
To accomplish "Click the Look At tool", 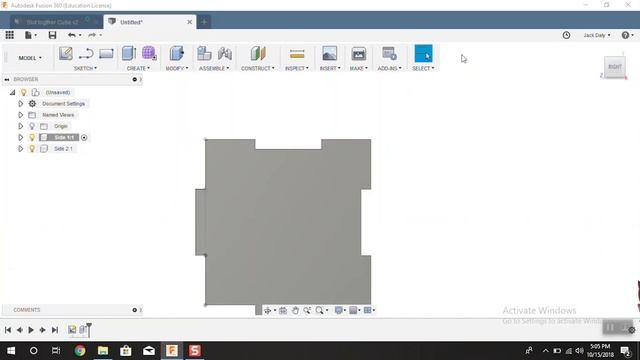I will tap(282, 311).
